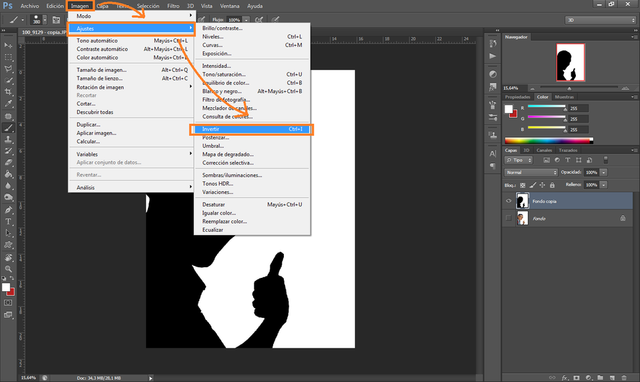Open the Archivo menu
640x382 pixels.
pos(29,6)
